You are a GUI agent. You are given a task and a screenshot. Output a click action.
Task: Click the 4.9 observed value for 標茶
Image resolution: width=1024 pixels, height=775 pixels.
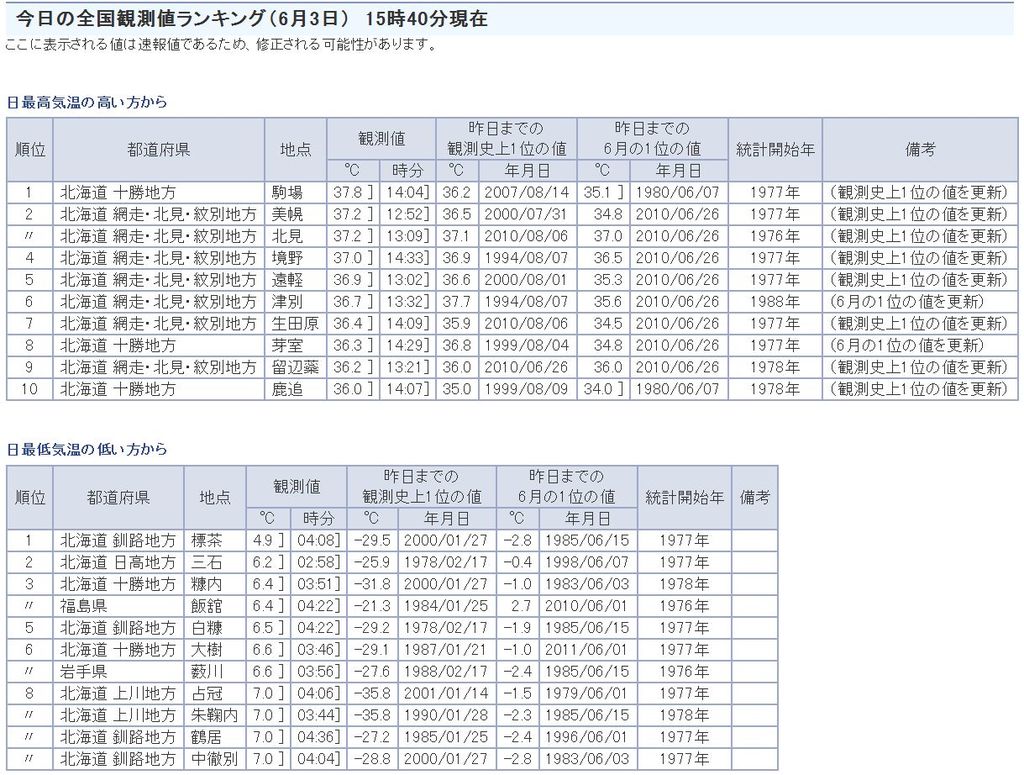click(x=264, y=540)
